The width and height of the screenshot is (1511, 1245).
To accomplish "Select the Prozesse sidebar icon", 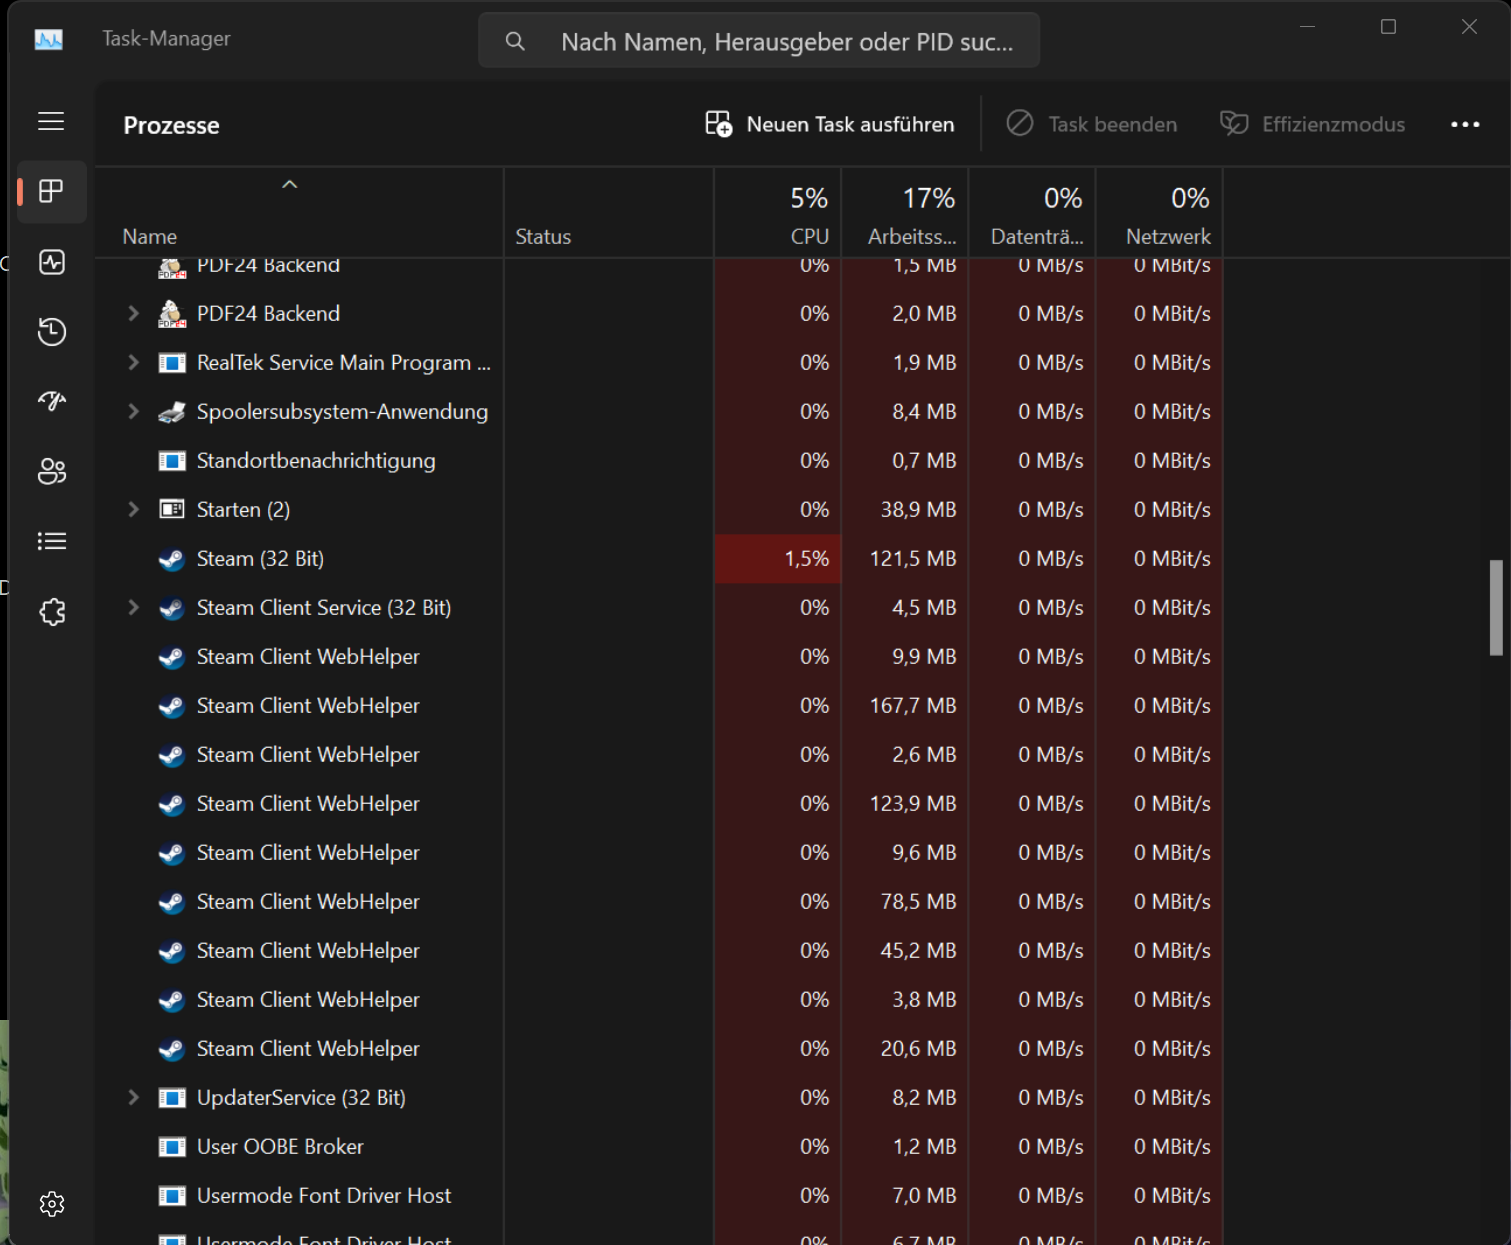I will coord(52,191).
